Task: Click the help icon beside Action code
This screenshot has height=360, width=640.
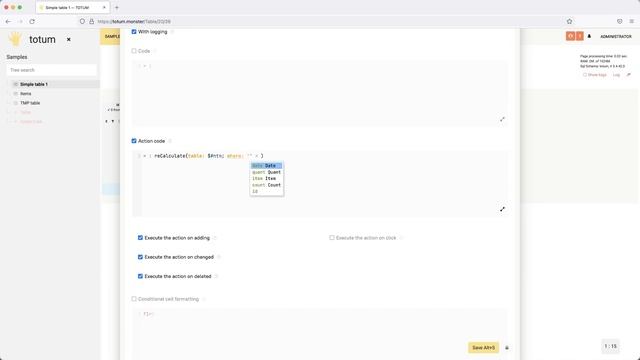Action: [x=170, y=141]
